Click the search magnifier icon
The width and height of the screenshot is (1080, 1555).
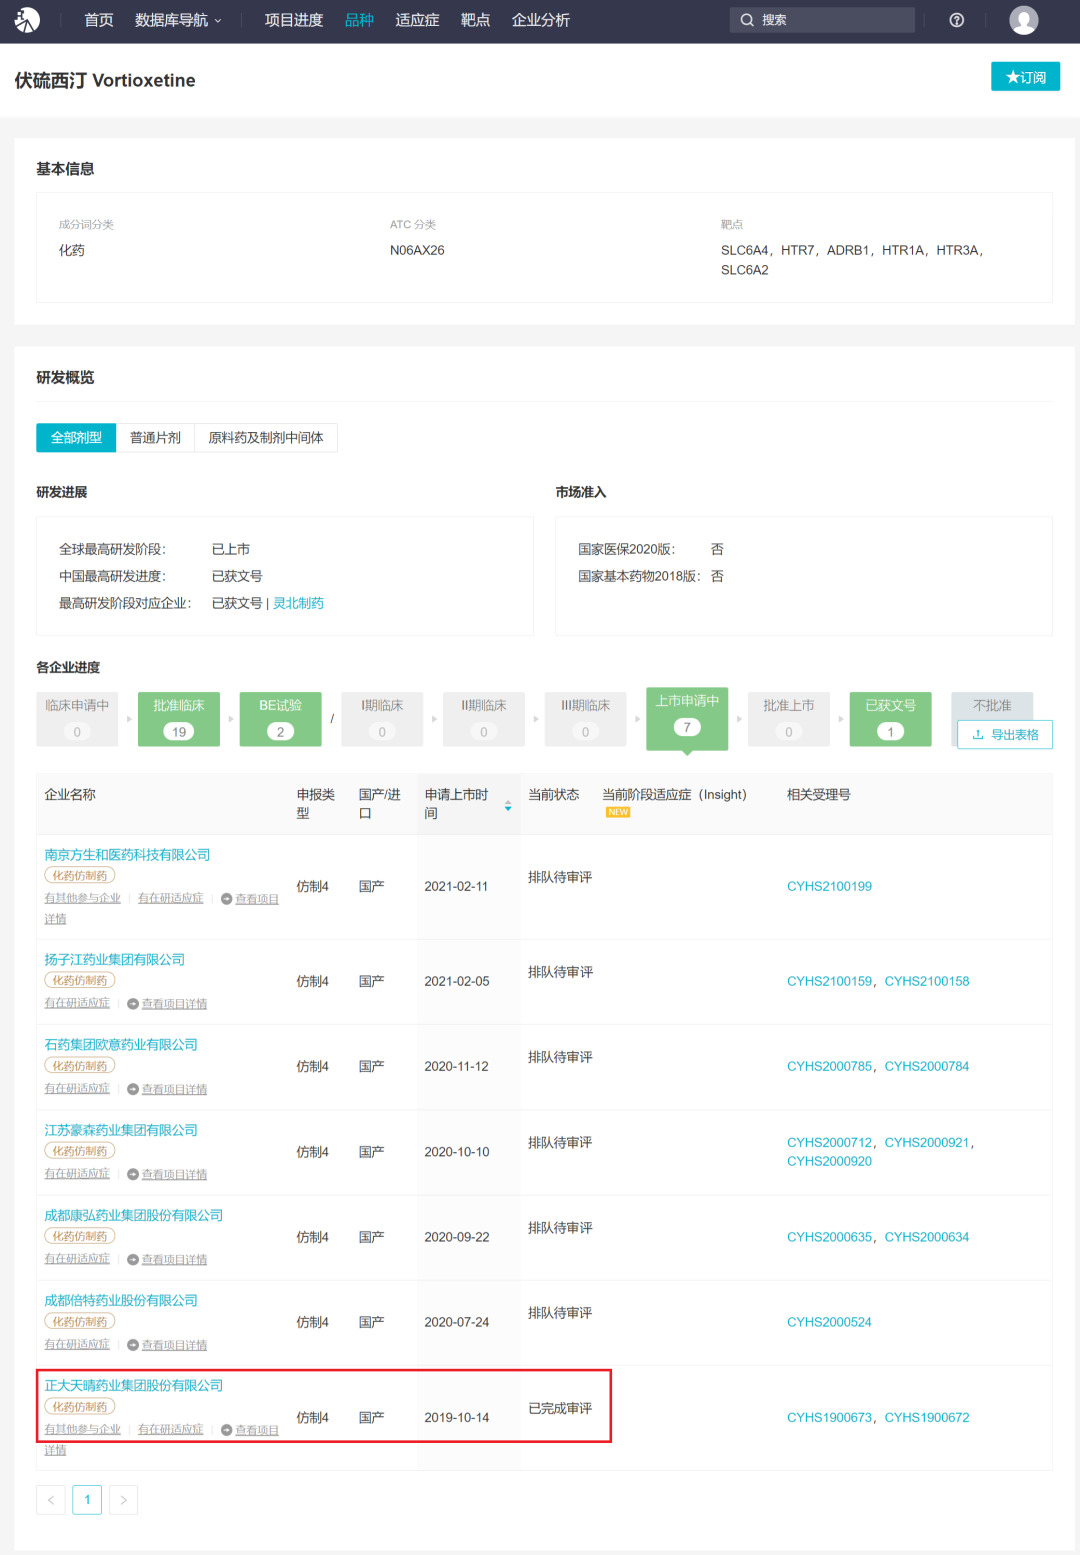point(747,20)
